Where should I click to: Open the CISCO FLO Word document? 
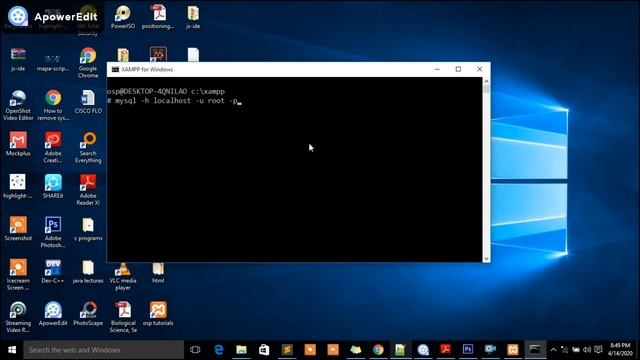click(x=88, y=102)
